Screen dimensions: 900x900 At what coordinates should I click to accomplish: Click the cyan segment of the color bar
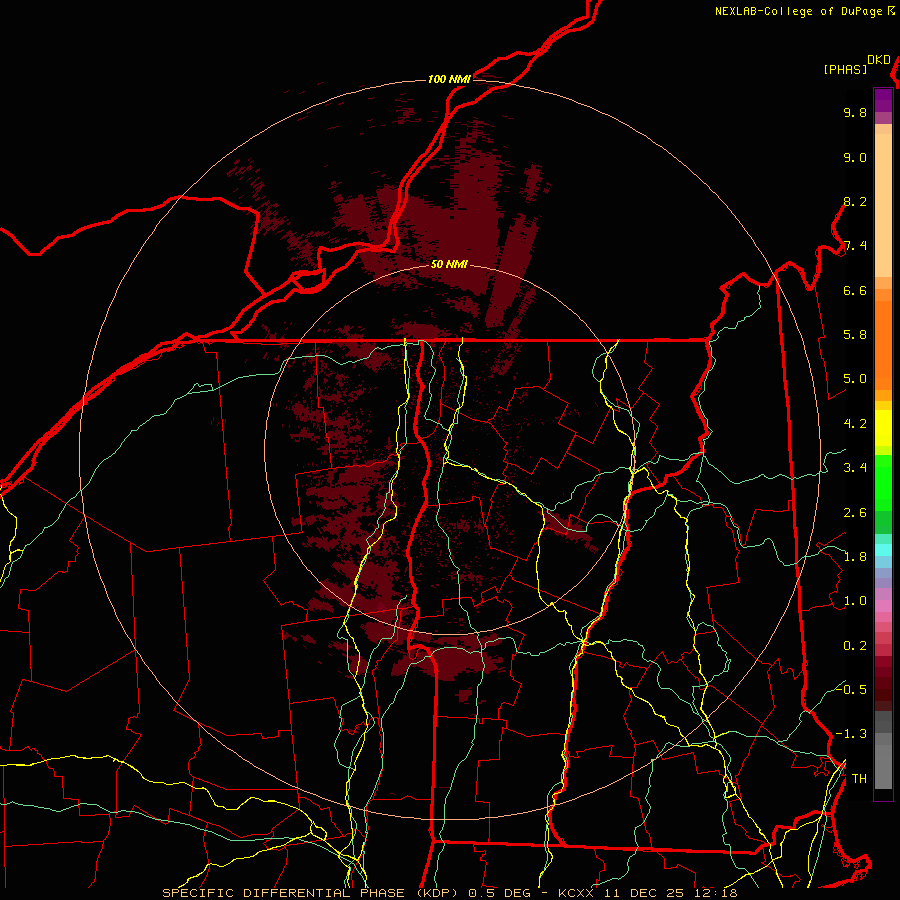pyautogui.click(x=883, y=550)
